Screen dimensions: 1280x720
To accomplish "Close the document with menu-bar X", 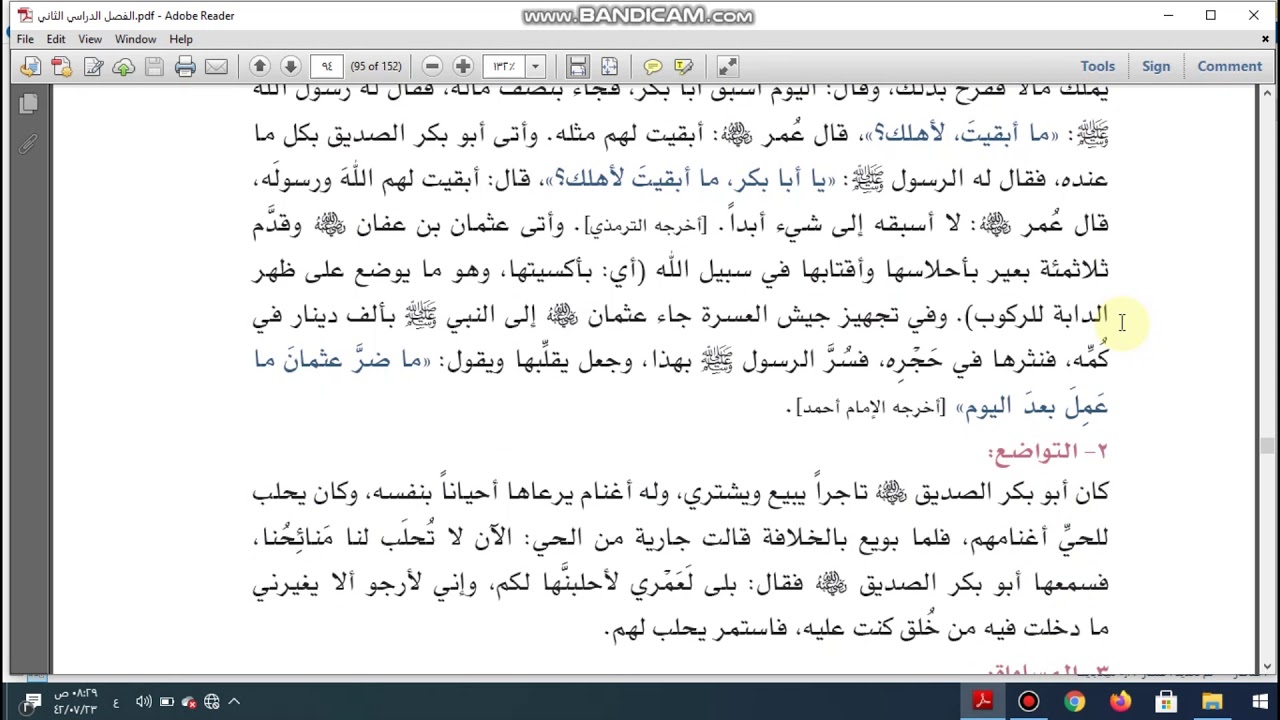I will coord(1265,39).
